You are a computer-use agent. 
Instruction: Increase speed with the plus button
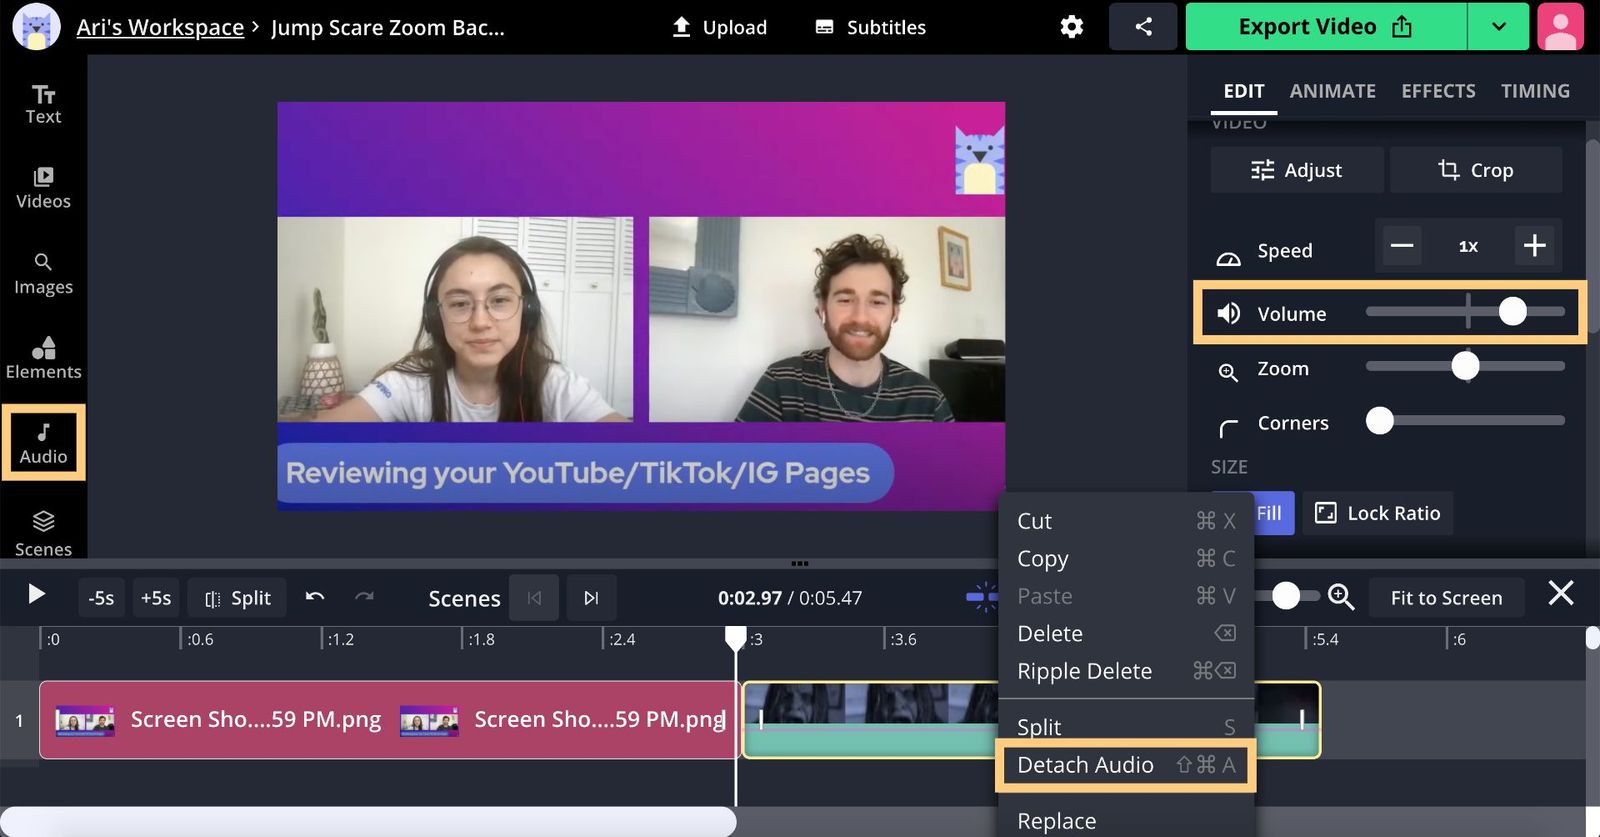pos(1534,246)
